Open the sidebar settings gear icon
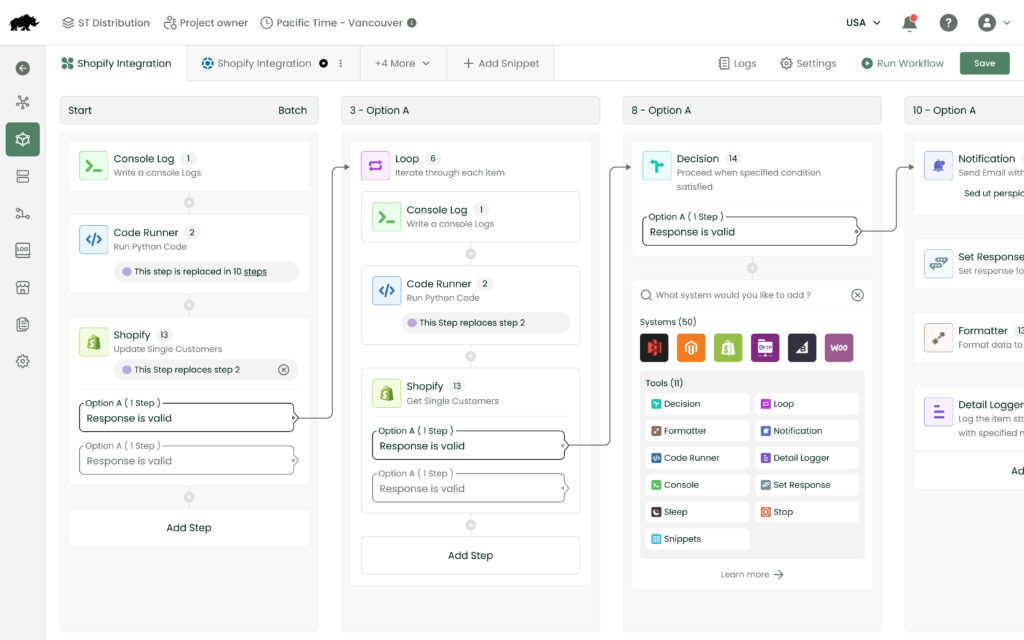The height and width of the screenshot is (640, 1024). point(22,361)
